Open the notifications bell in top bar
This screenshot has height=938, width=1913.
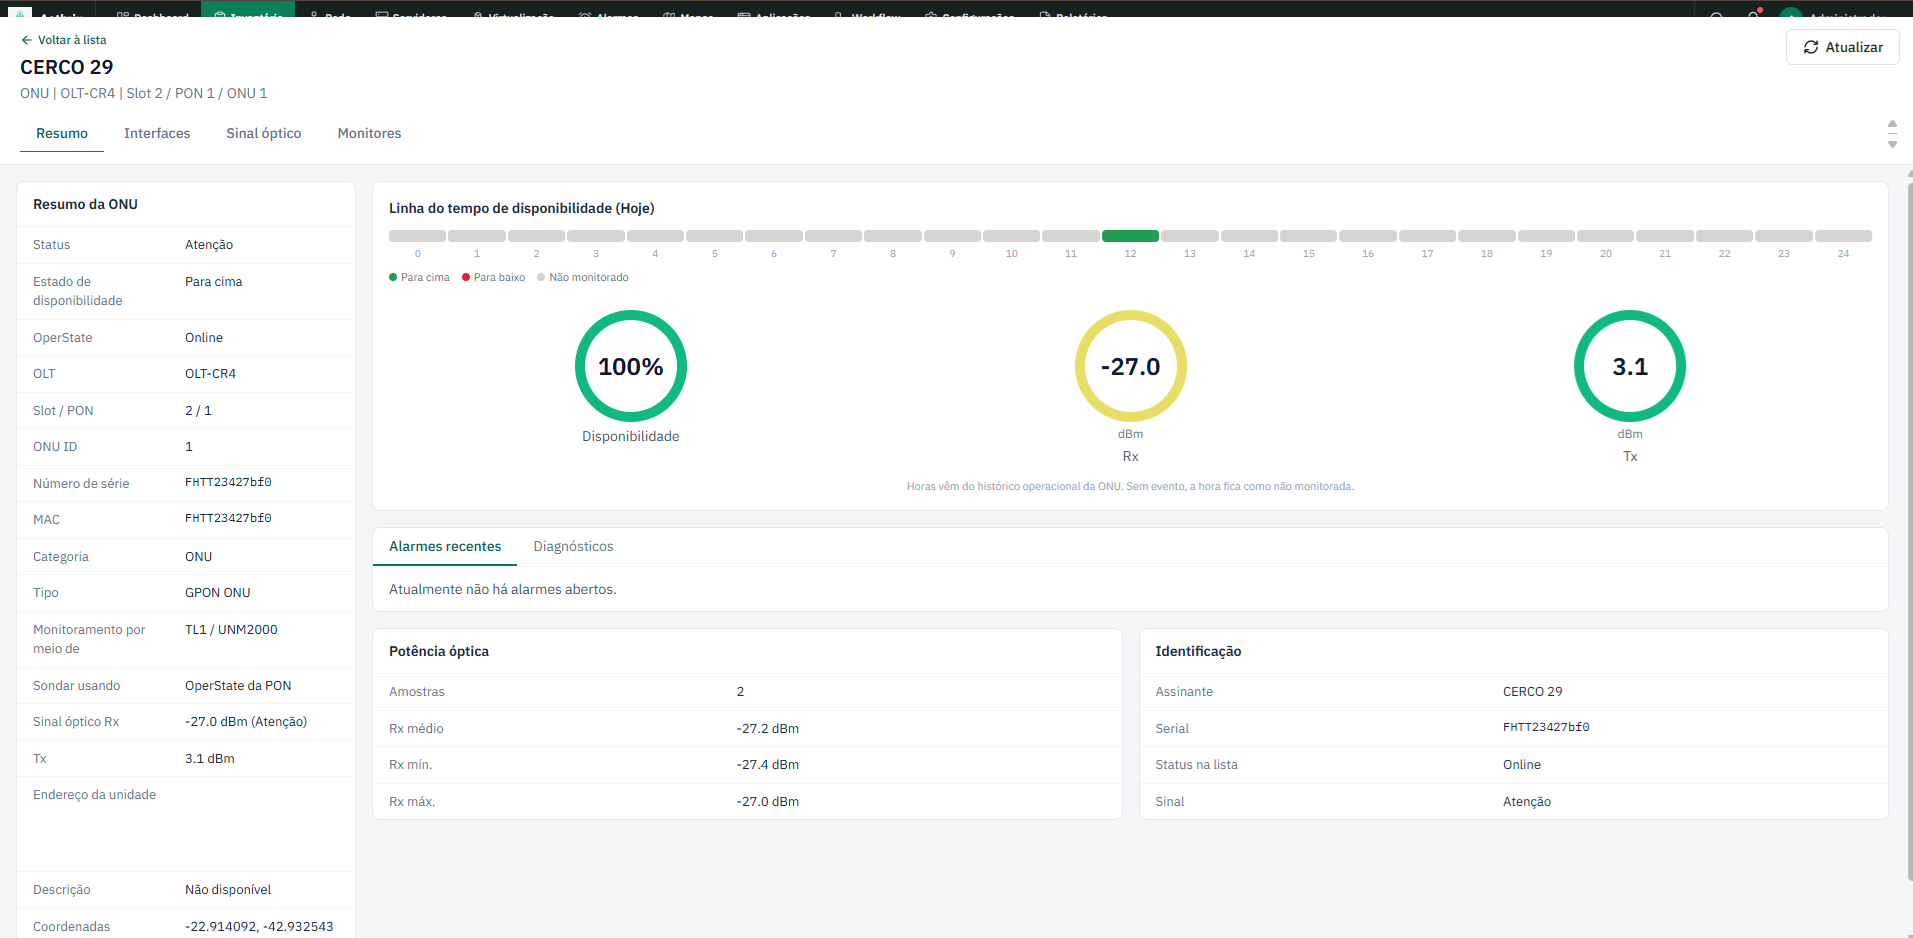click(x=1753, y=13)
